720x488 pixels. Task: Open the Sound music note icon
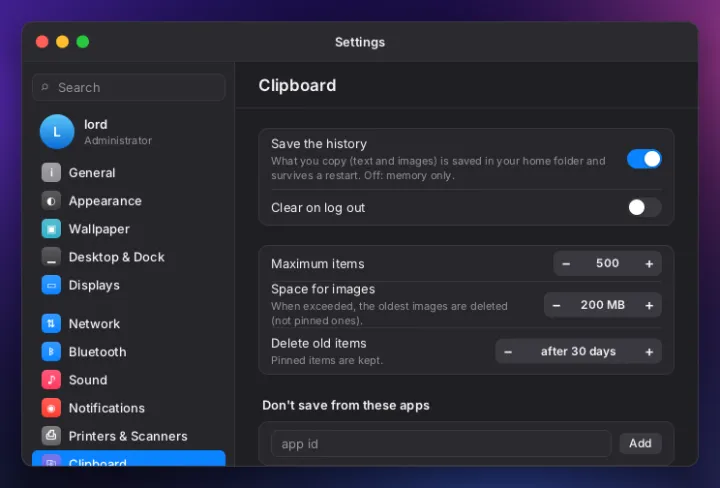point(51,380)
